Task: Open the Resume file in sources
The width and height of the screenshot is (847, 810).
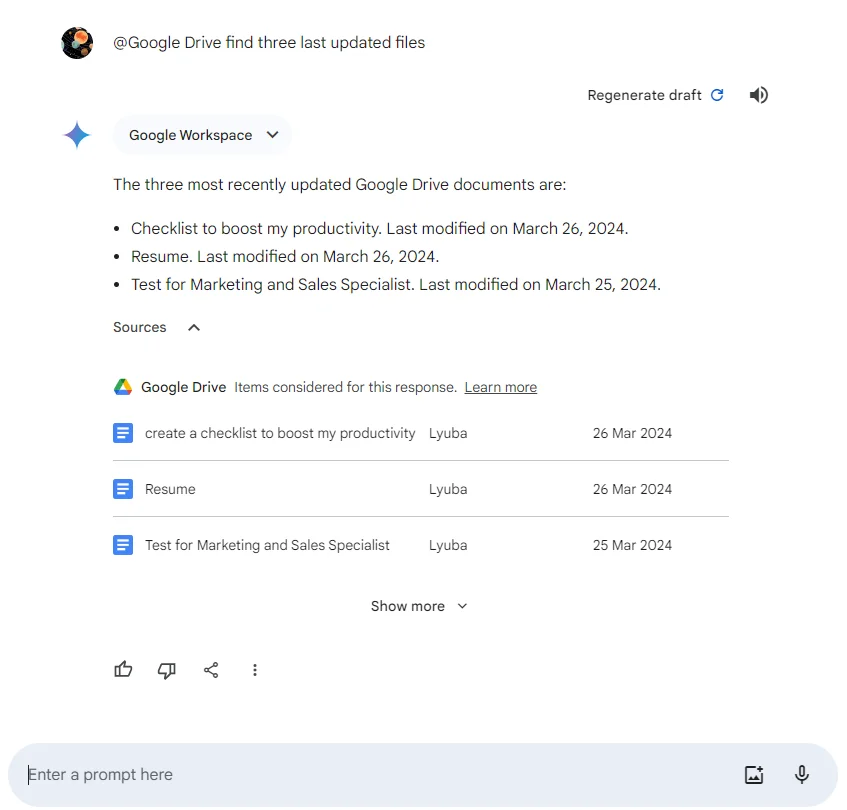Action: 170,489
